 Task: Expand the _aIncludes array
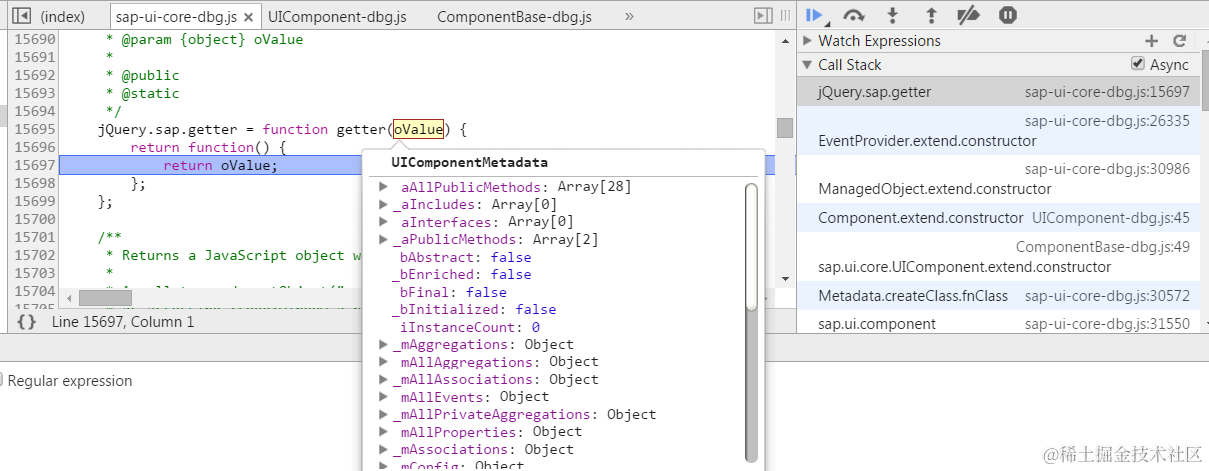(x=384, y=205)
